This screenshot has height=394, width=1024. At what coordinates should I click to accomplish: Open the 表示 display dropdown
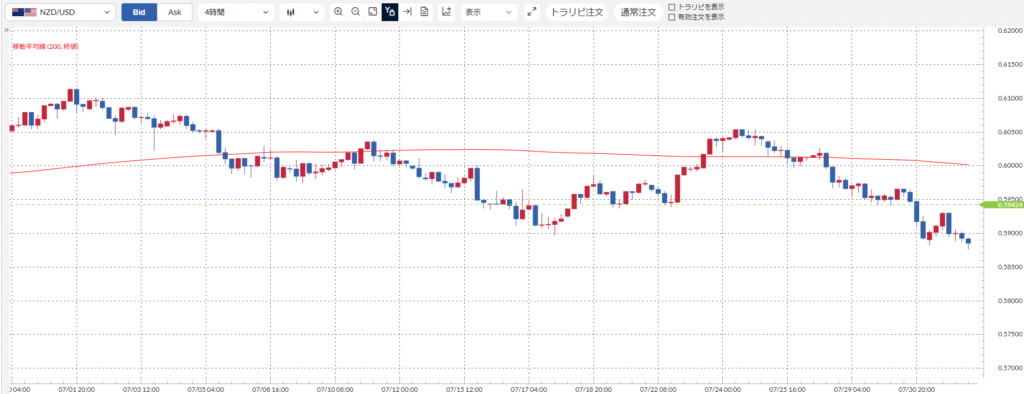pos(489,12)
